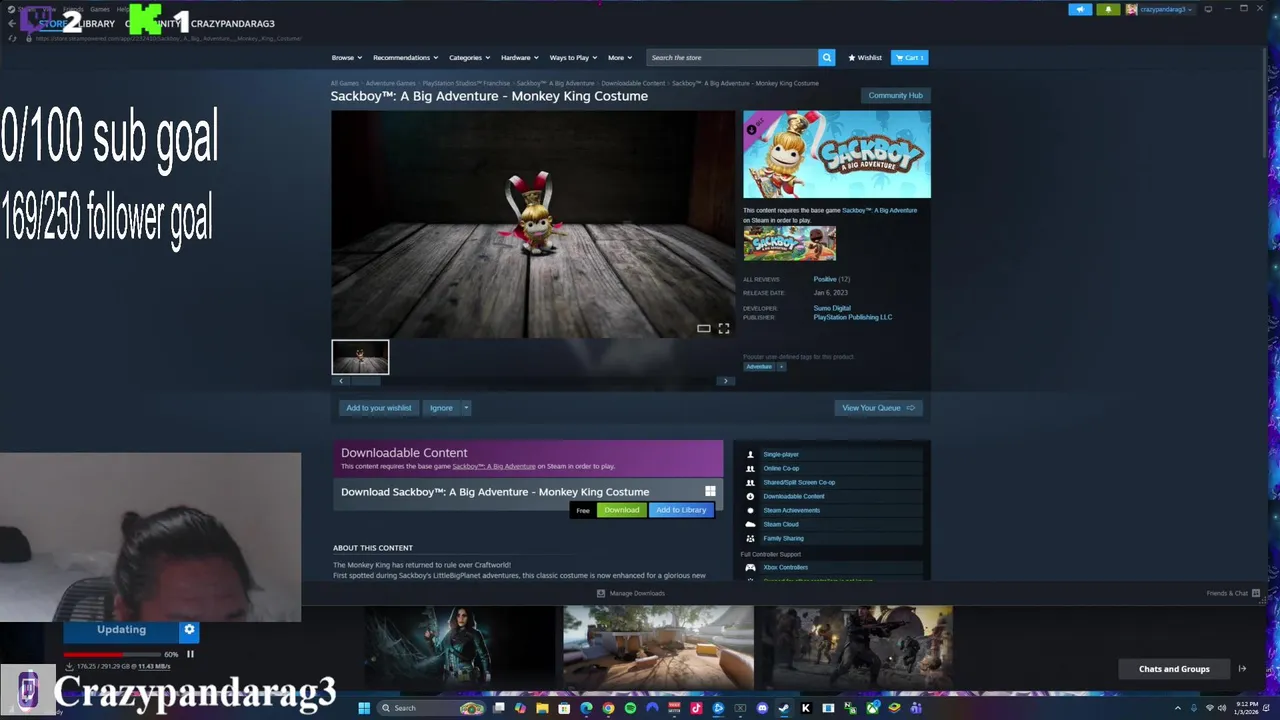Expand the Hardware menu
The width and height of the screenshot is (1280, 720).
519,57
